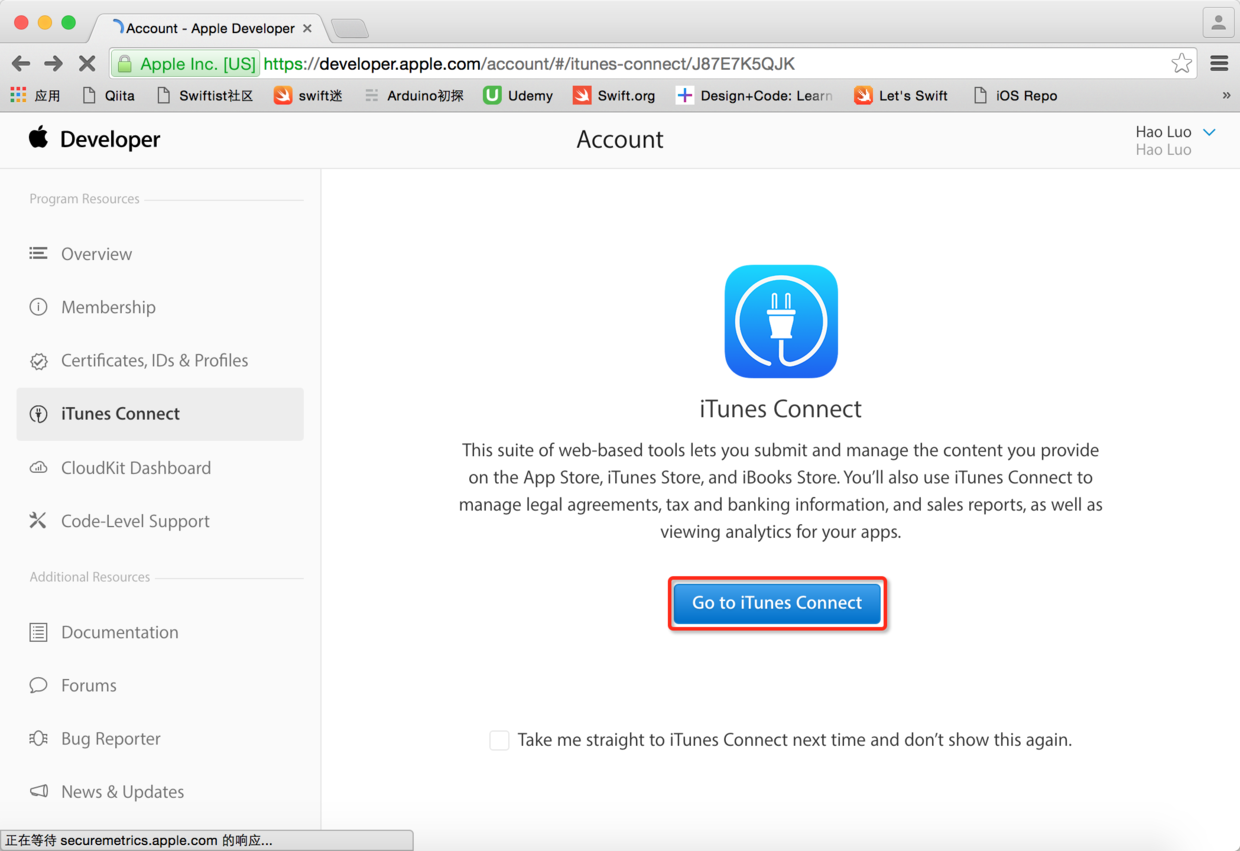Click the large iTunes Connect plug icon
Image resolution: width=1240 pixels, height=851 pixels.
tap(781, 321)
